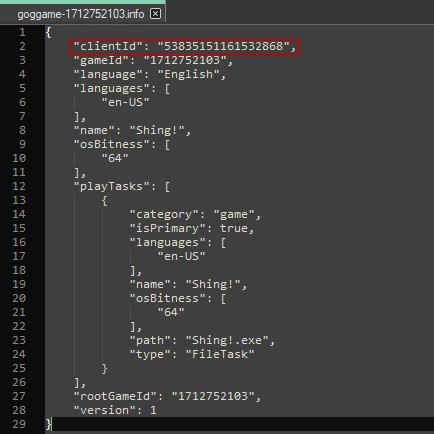
Task: Click the true value on line 15
Action: 234,228
